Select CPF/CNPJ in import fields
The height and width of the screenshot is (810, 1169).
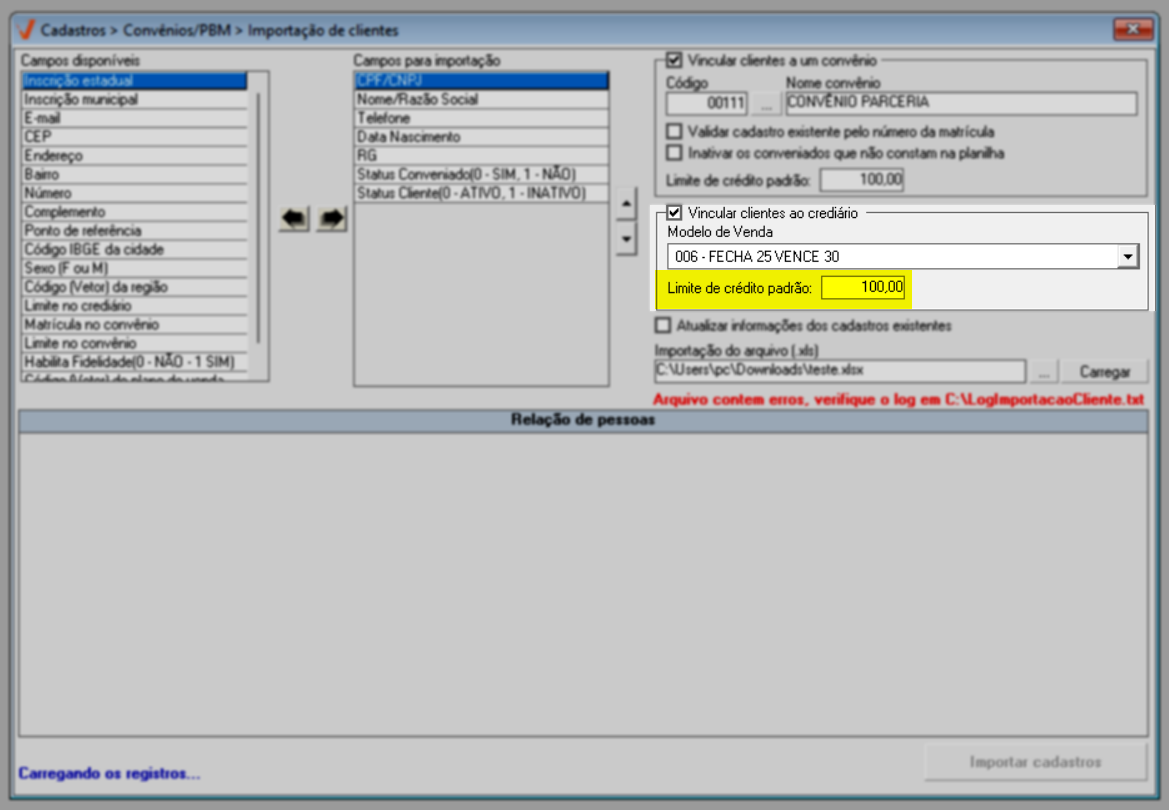coord(482,81)
